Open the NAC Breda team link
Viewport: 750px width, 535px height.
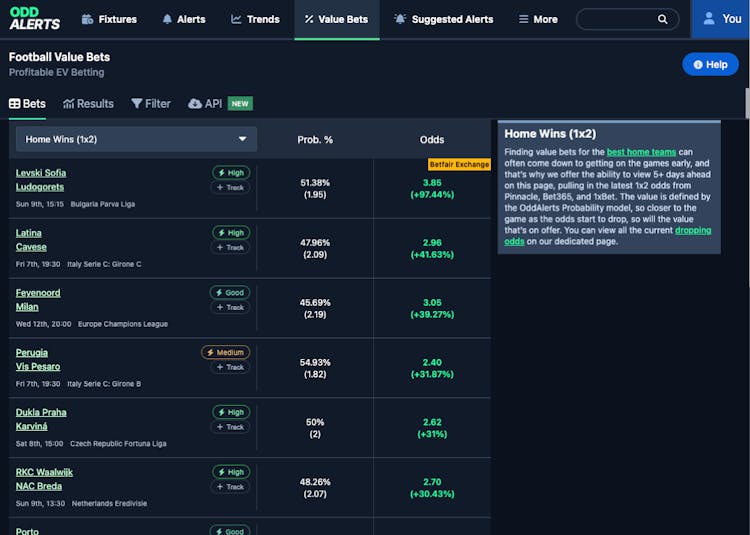[39, 486]
